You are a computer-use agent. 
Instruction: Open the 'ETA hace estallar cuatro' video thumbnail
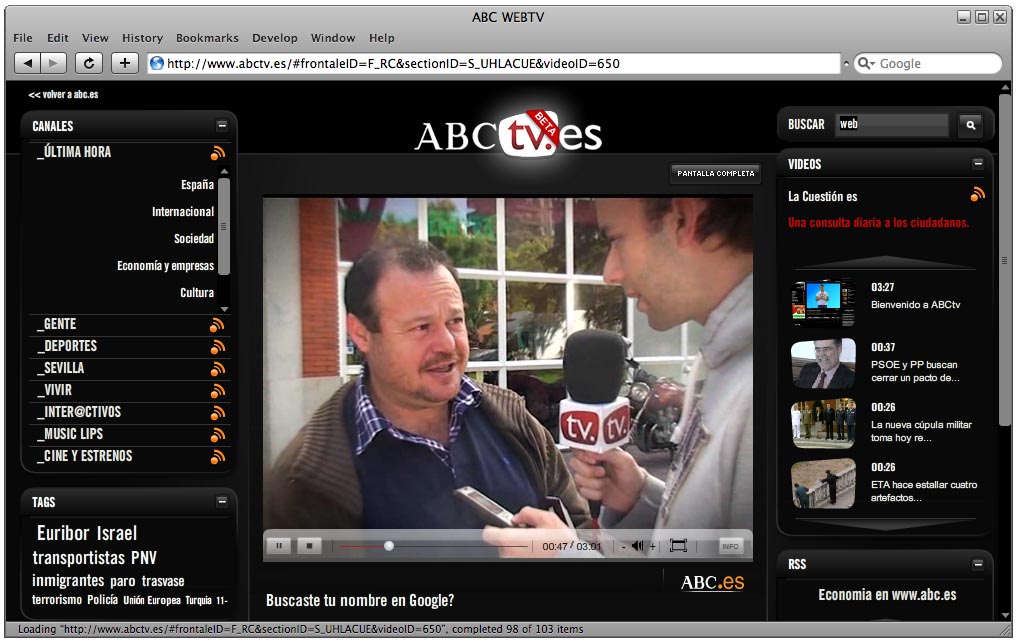tap(823, 483)
